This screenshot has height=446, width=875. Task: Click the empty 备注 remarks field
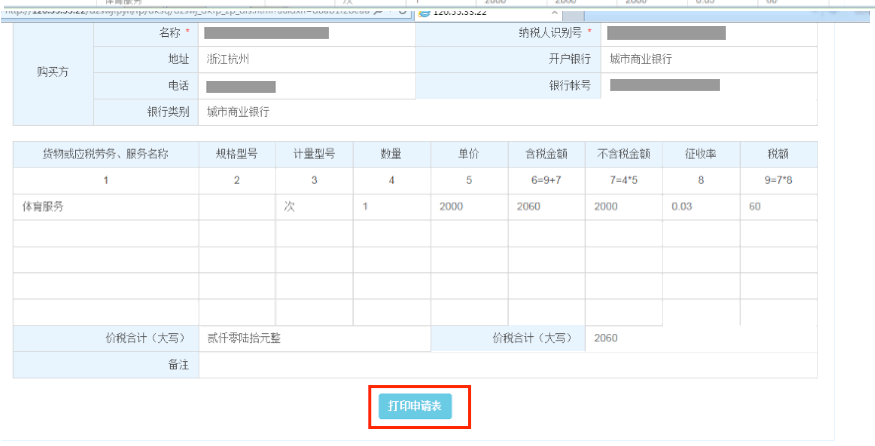coord(507,365)
